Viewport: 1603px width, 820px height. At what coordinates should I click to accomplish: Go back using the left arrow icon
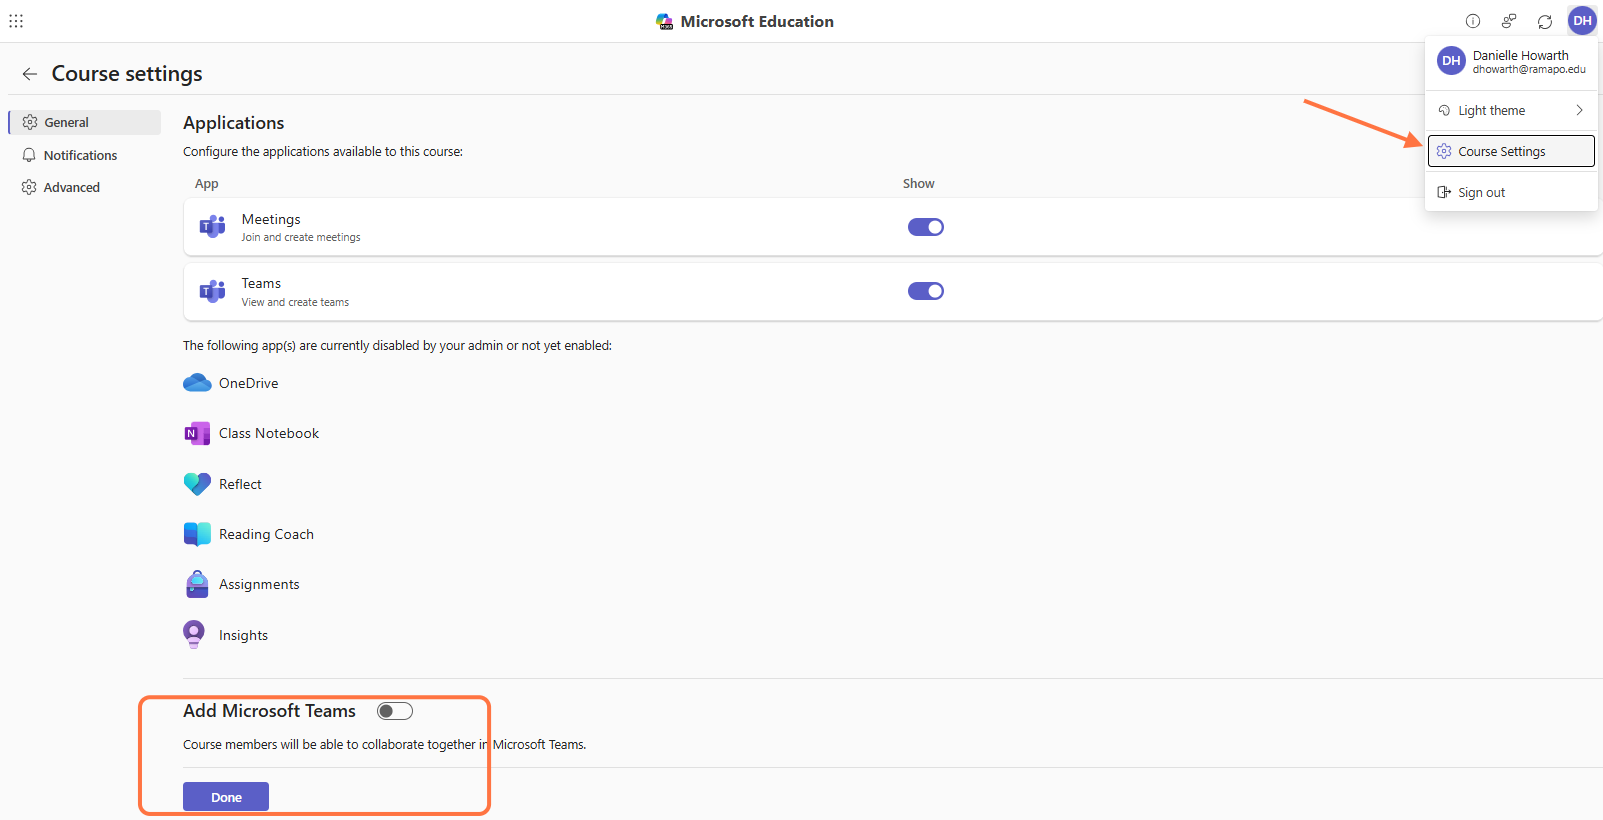click(x=30, y=74)
